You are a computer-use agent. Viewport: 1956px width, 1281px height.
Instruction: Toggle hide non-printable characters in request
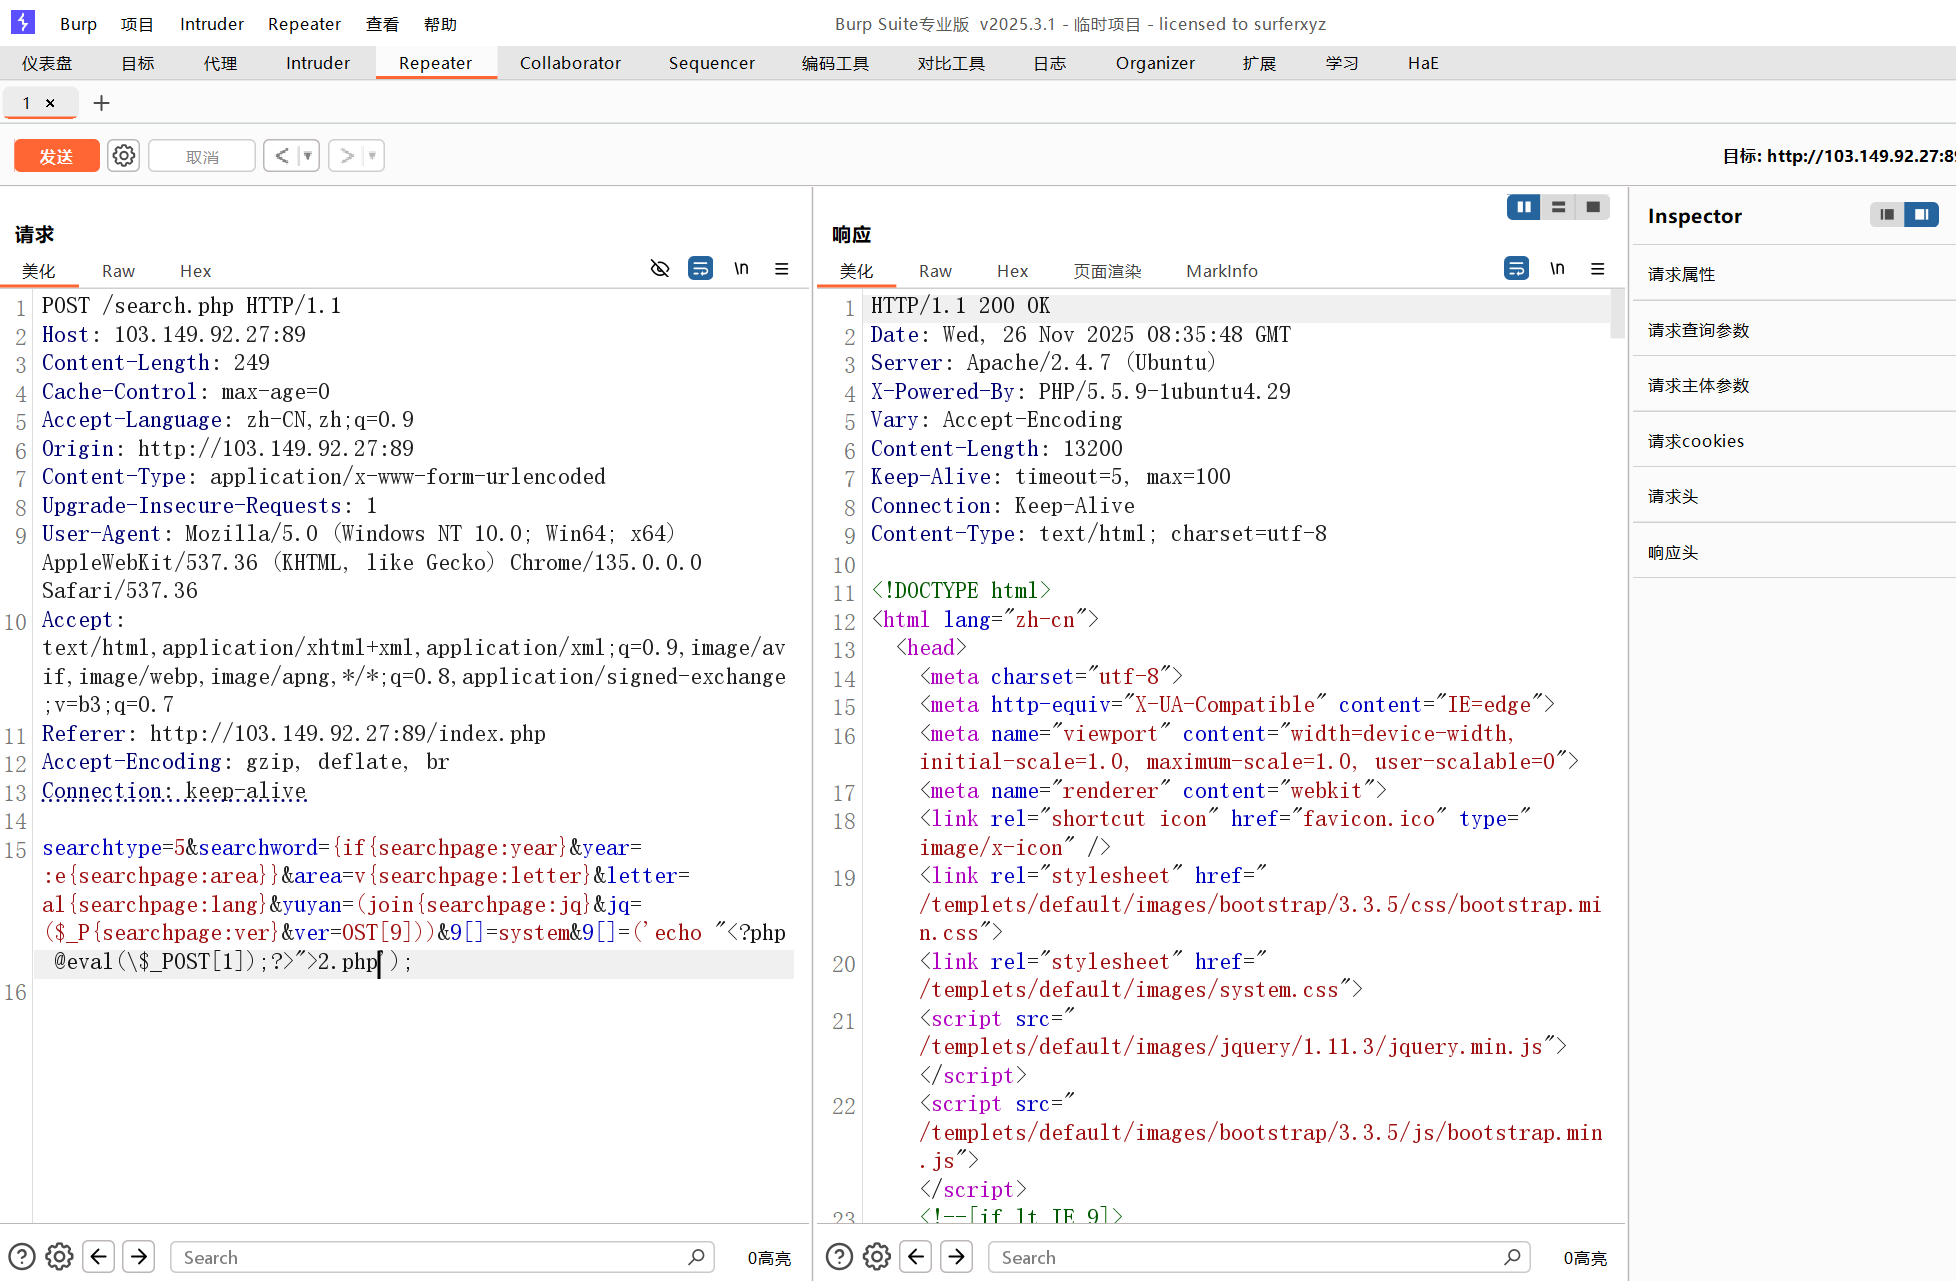point(659,268)
